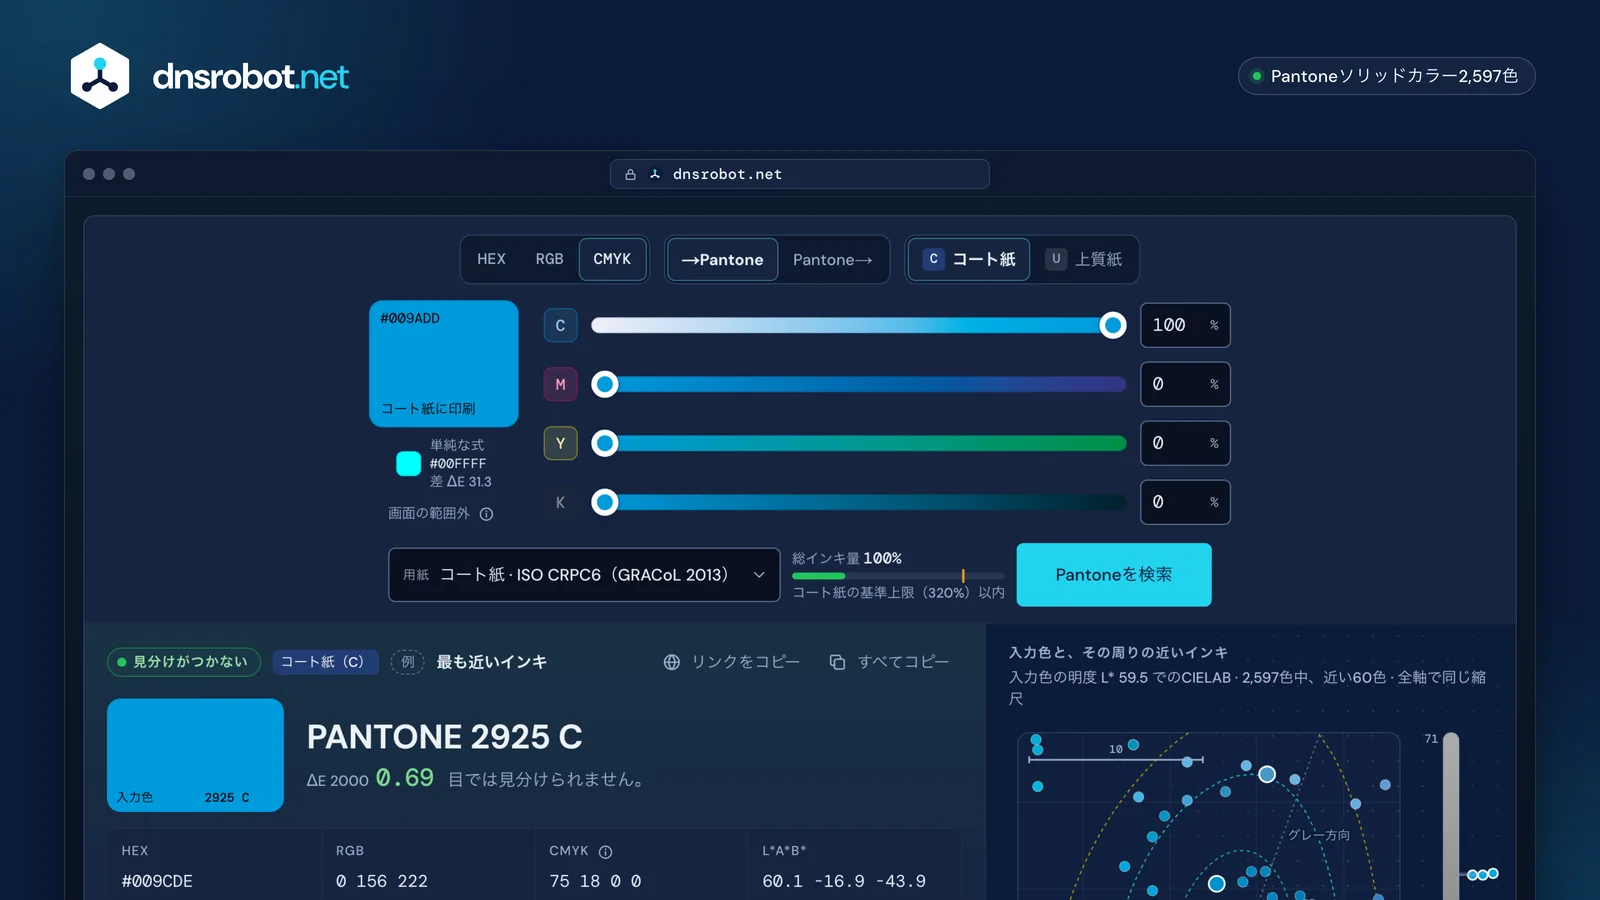The image size is (1600, 900).
Task: Switch direction to Pantone→ mode
Action: point(833,260)
